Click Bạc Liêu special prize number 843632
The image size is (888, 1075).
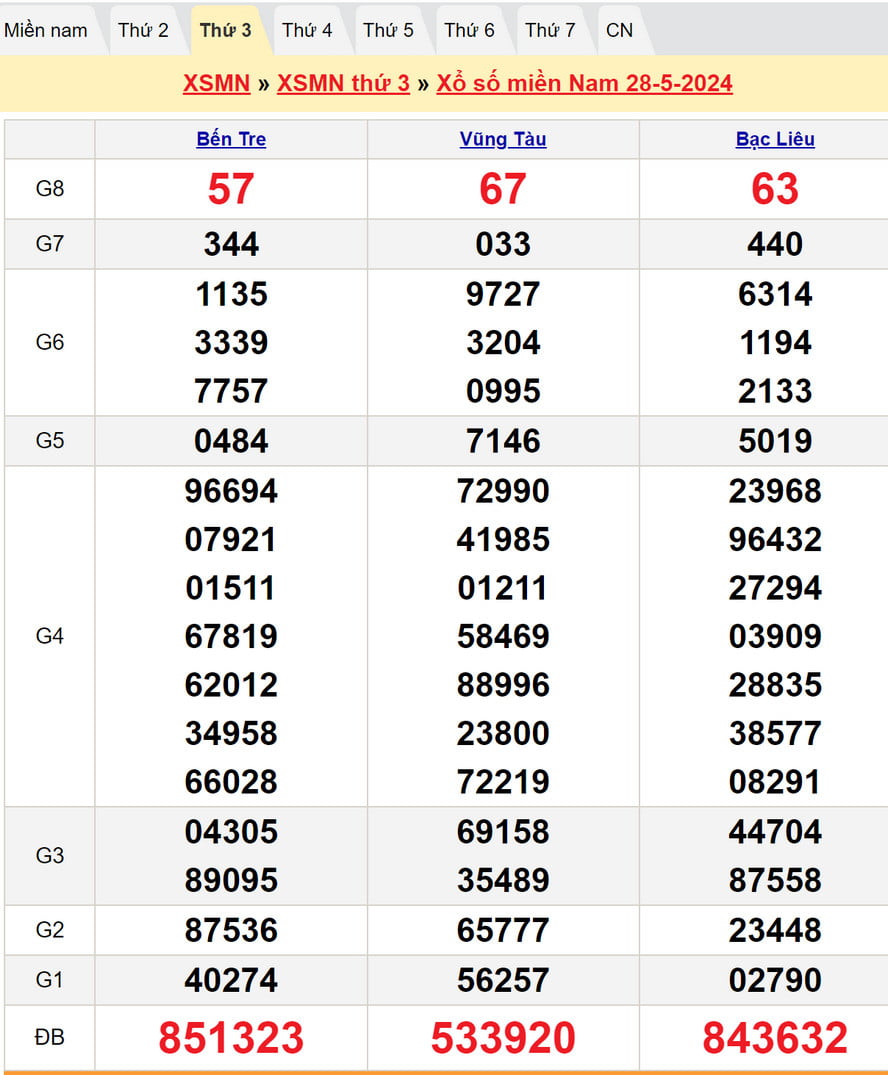point(775,1038)
